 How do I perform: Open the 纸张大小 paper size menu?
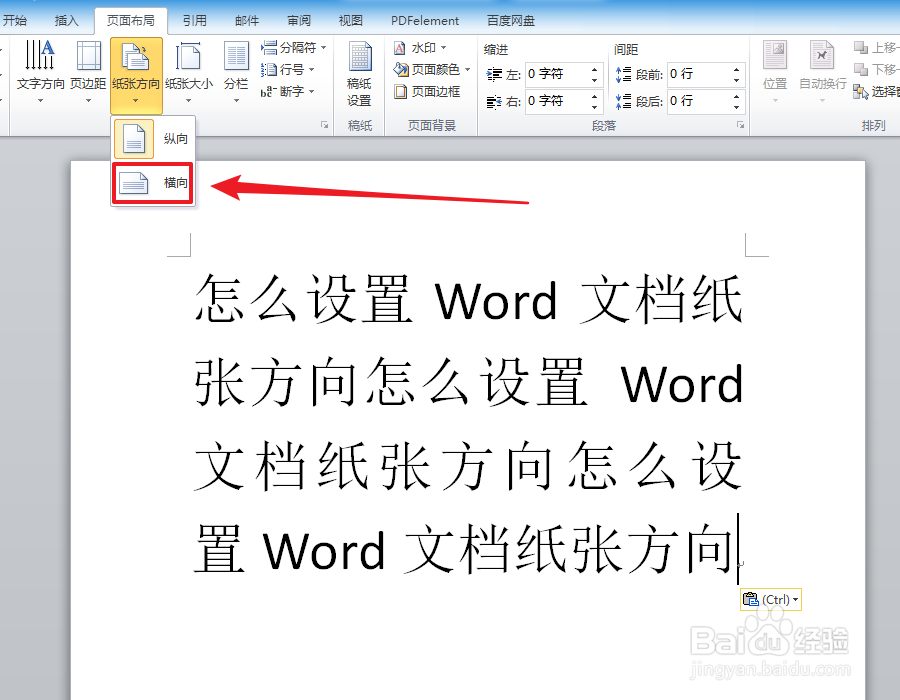[189, 71]
